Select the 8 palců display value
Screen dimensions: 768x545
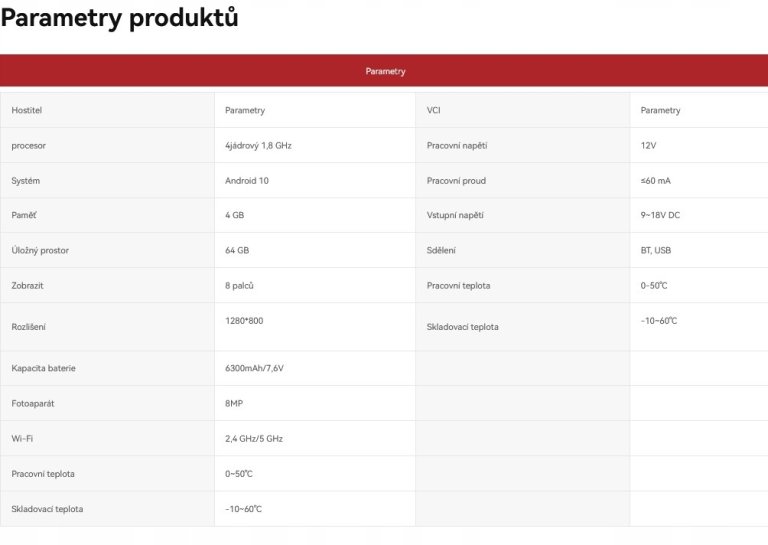[239, 285]
